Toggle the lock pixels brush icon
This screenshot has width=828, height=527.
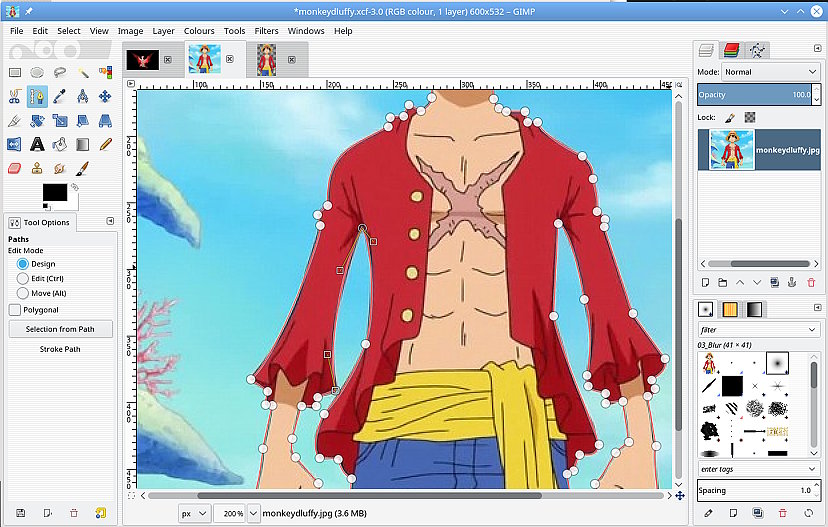(730, 117)
